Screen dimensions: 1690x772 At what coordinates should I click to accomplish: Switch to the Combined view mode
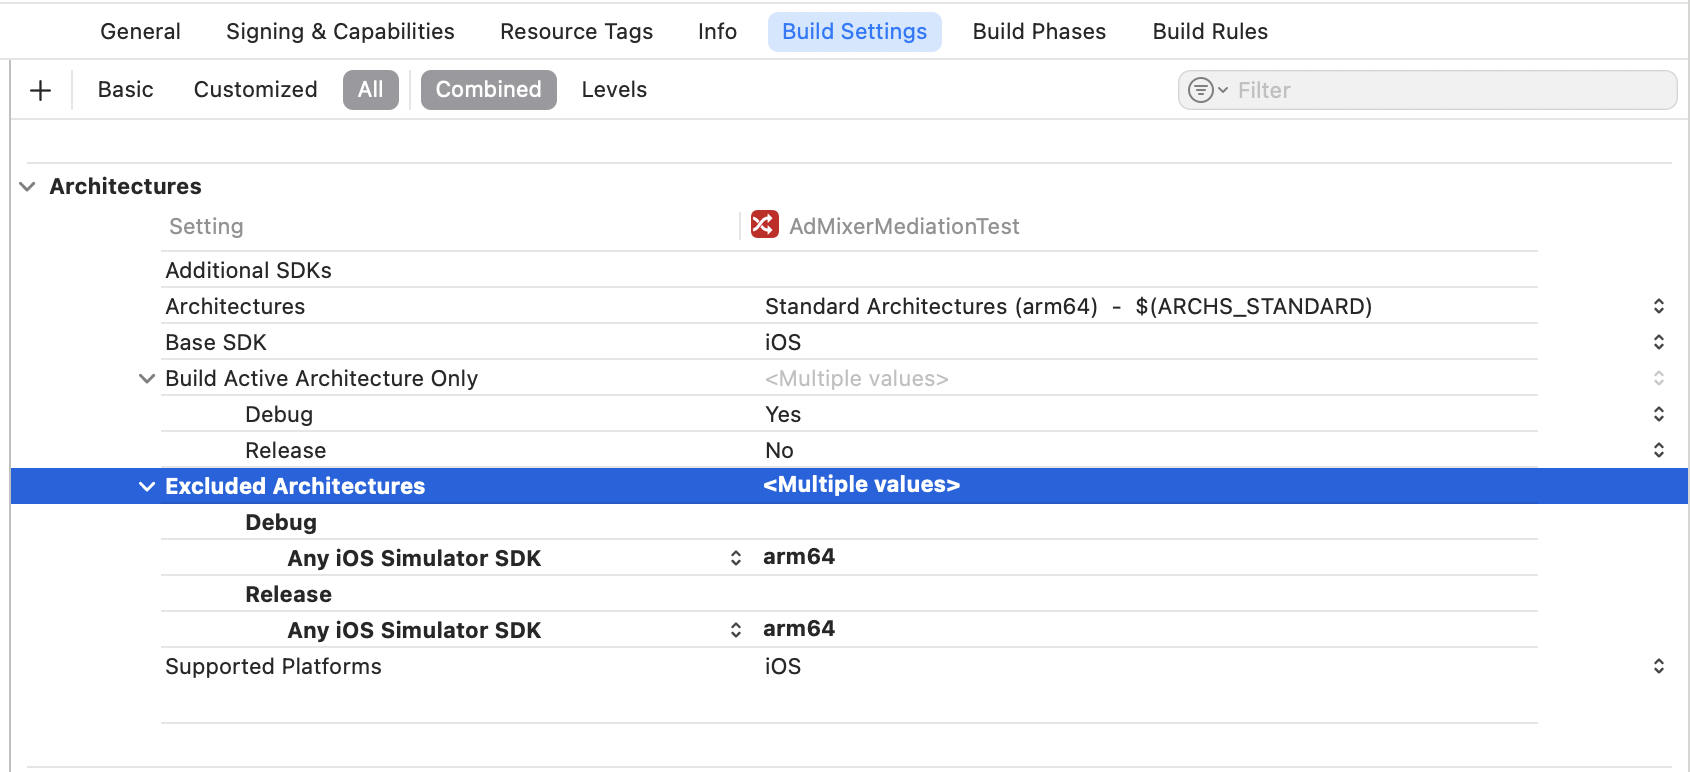tap(488, 90)
